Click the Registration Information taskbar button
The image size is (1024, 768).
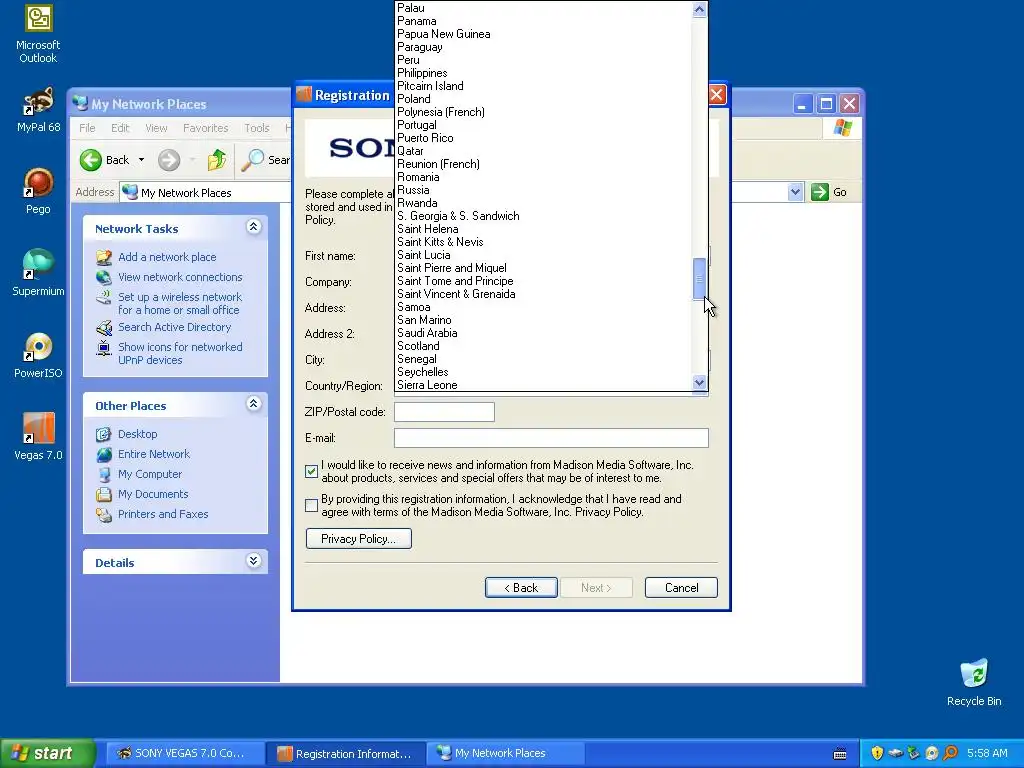[345, 754]
